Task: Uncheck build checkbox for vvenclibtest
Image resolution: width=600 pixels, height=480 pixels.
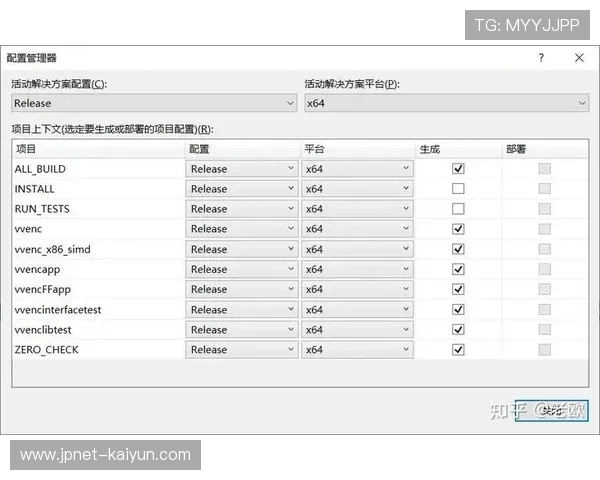Action: point(458,330)
